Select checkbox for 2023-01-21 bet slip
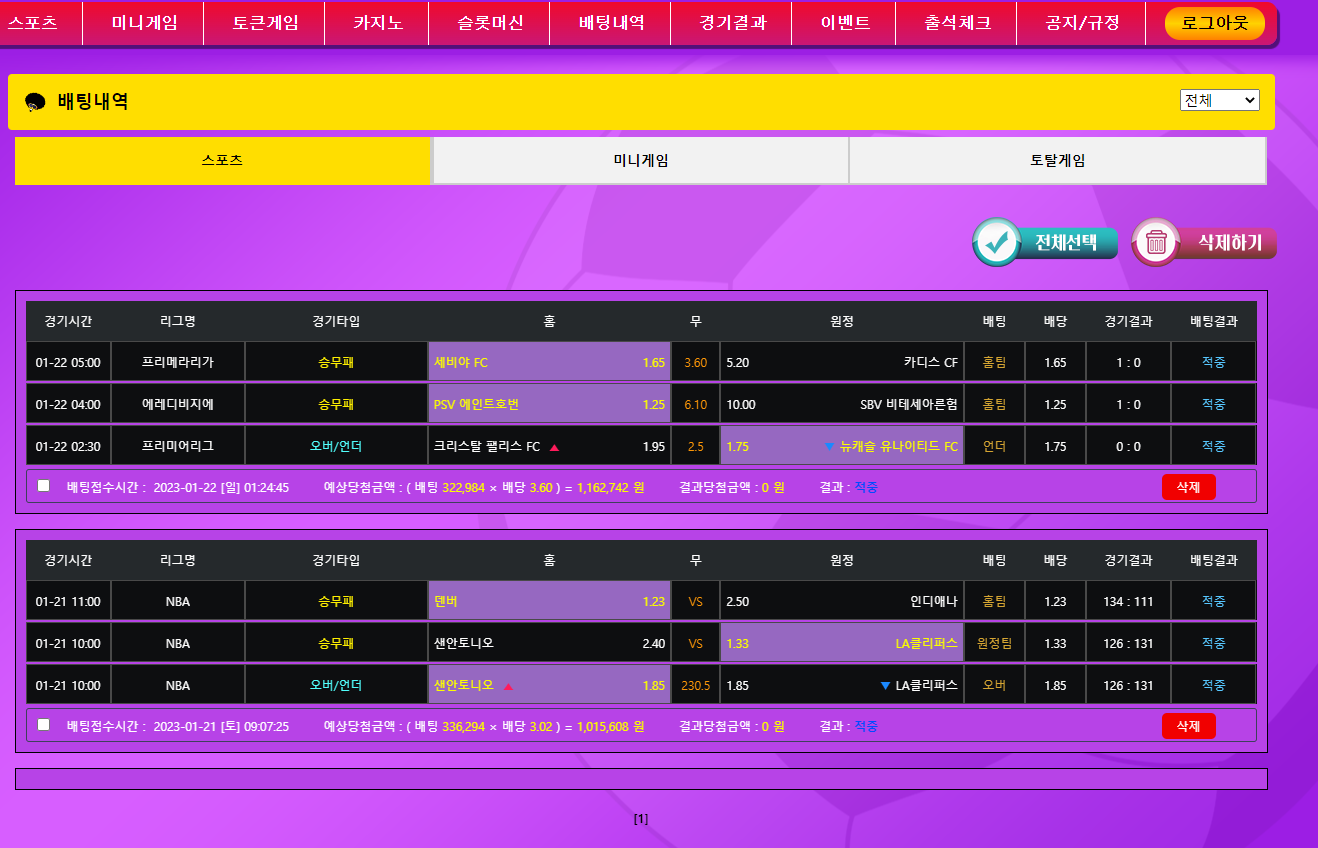Image resolution: width=1318 pixels, height=848 pixels. [x=43, y=725]
